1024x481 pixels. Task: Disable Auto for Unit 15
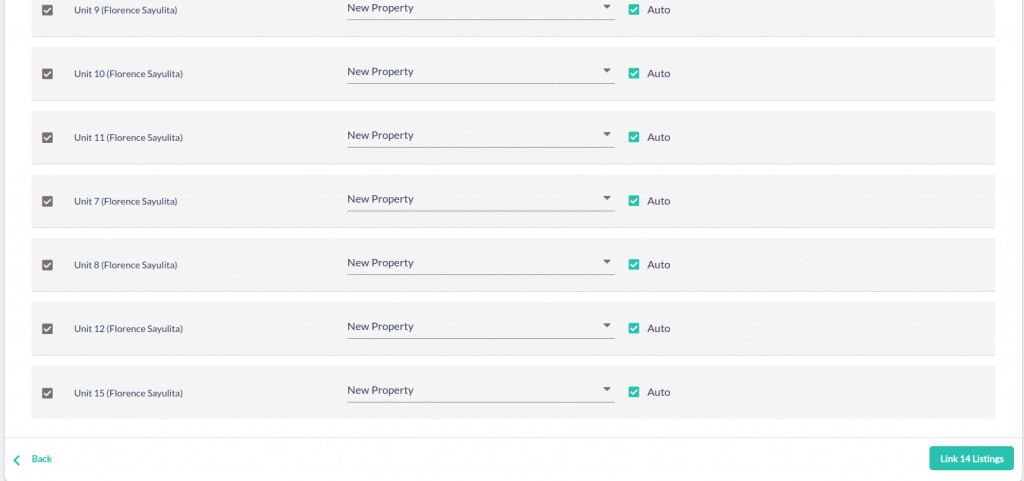[633, 392]
